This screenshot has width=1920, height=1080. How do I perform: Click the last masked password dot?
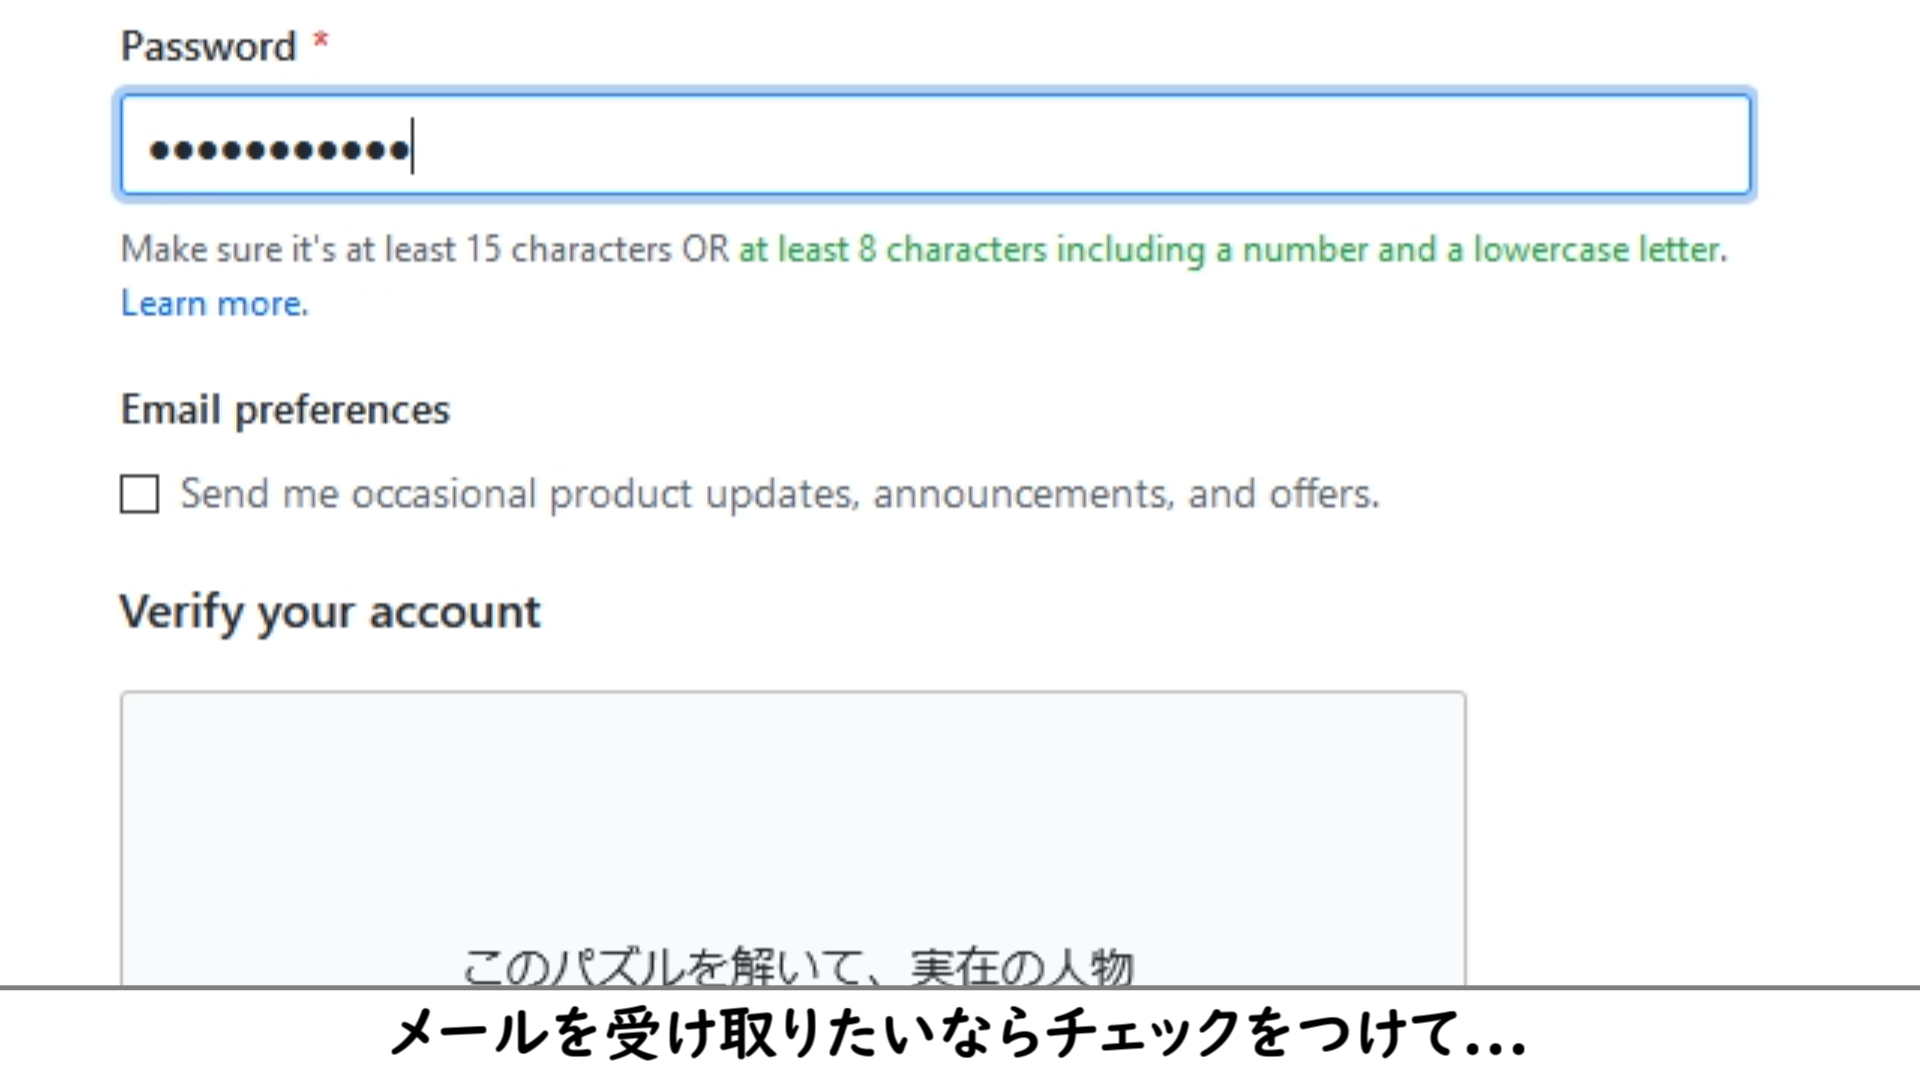pos(399,151)
